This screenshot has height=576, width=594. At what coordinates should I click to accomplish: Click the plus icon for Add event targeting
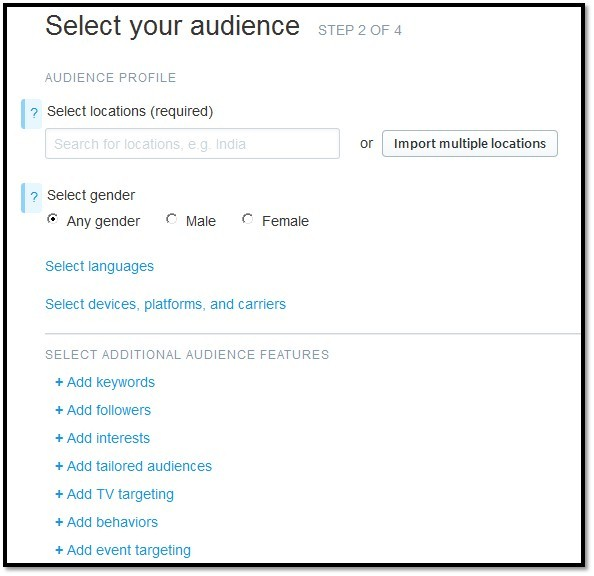tap(59, 550)
